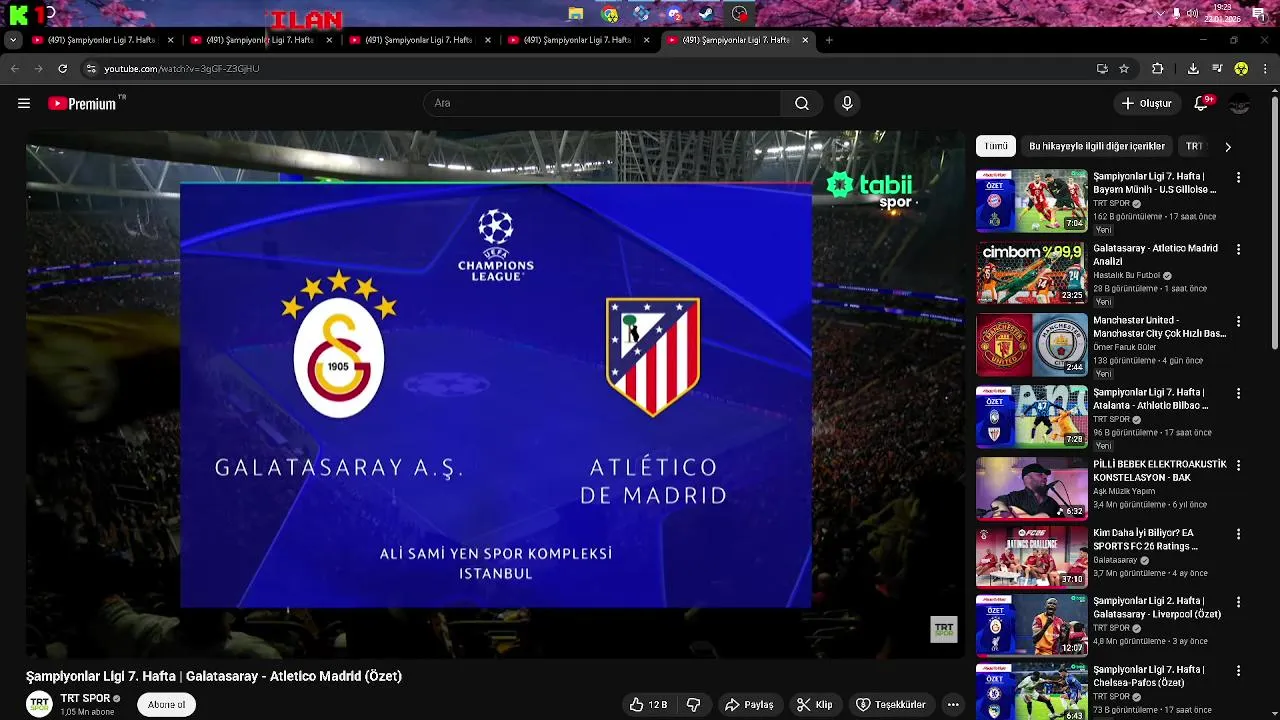The image size is (1280, 720).
Task: Open cimbom %99,9 analysis thumbnail
Action: 1031,273
